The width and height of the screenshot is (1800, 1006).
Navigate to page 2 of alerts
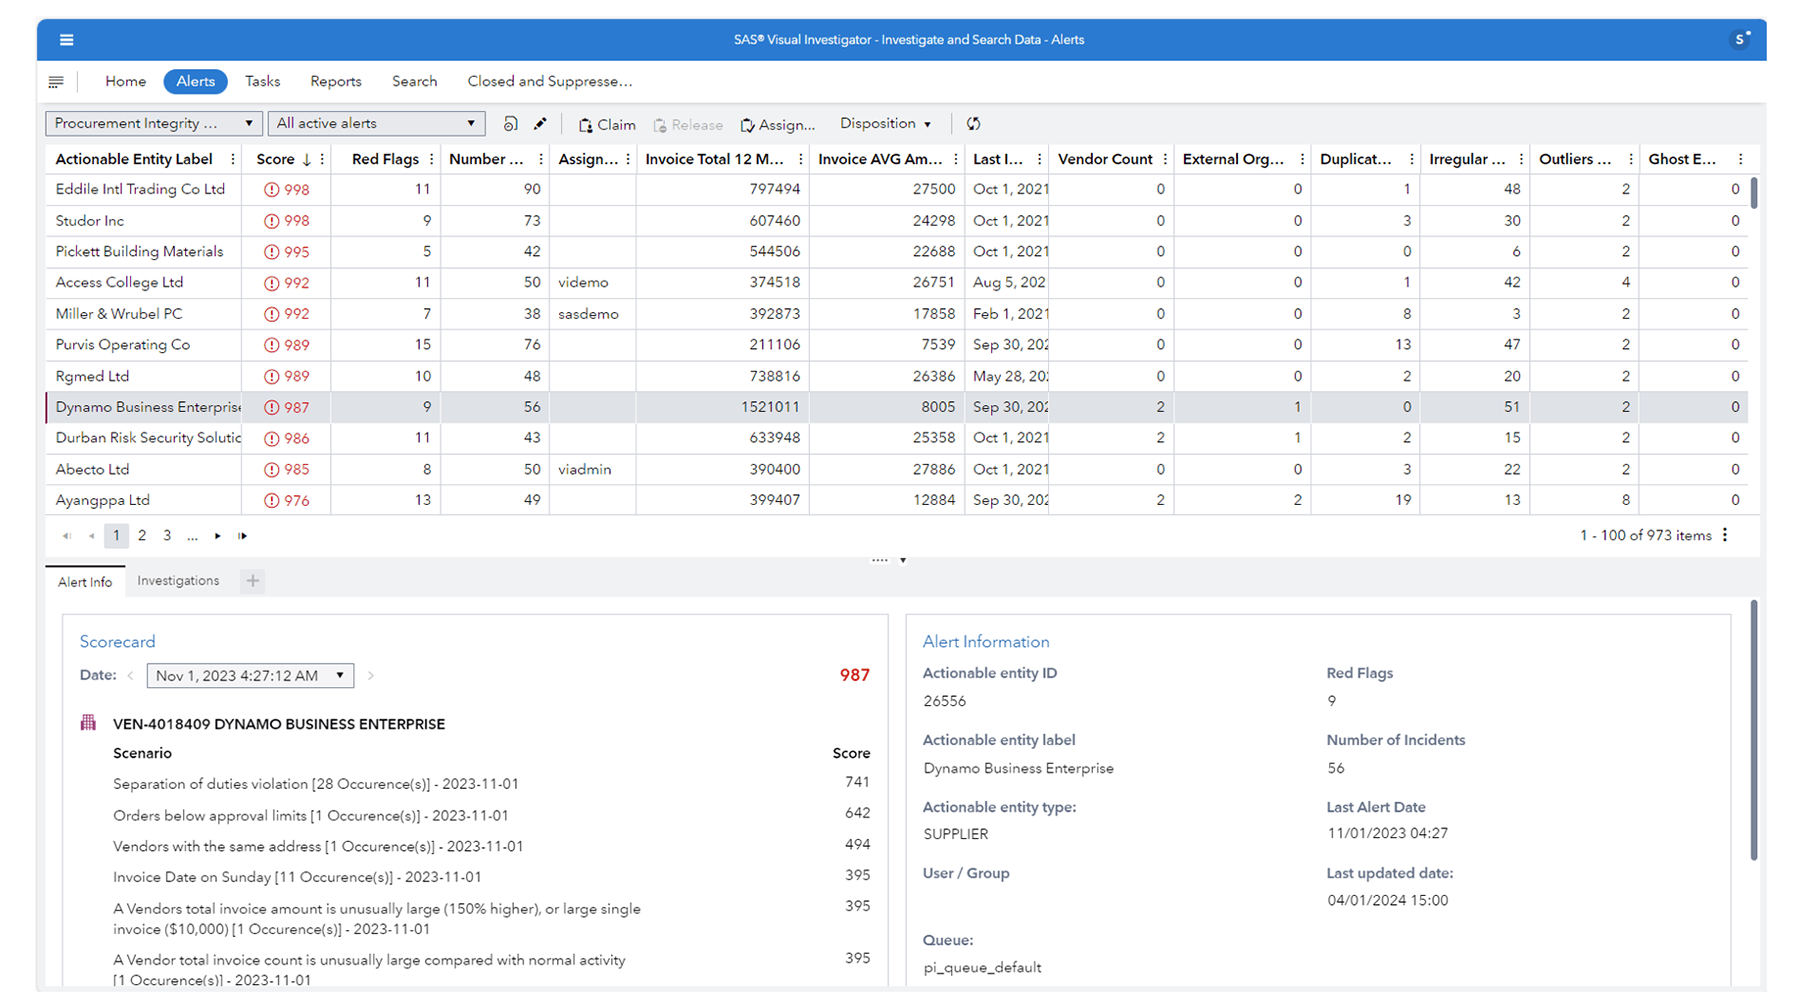(x=141, y=535)
